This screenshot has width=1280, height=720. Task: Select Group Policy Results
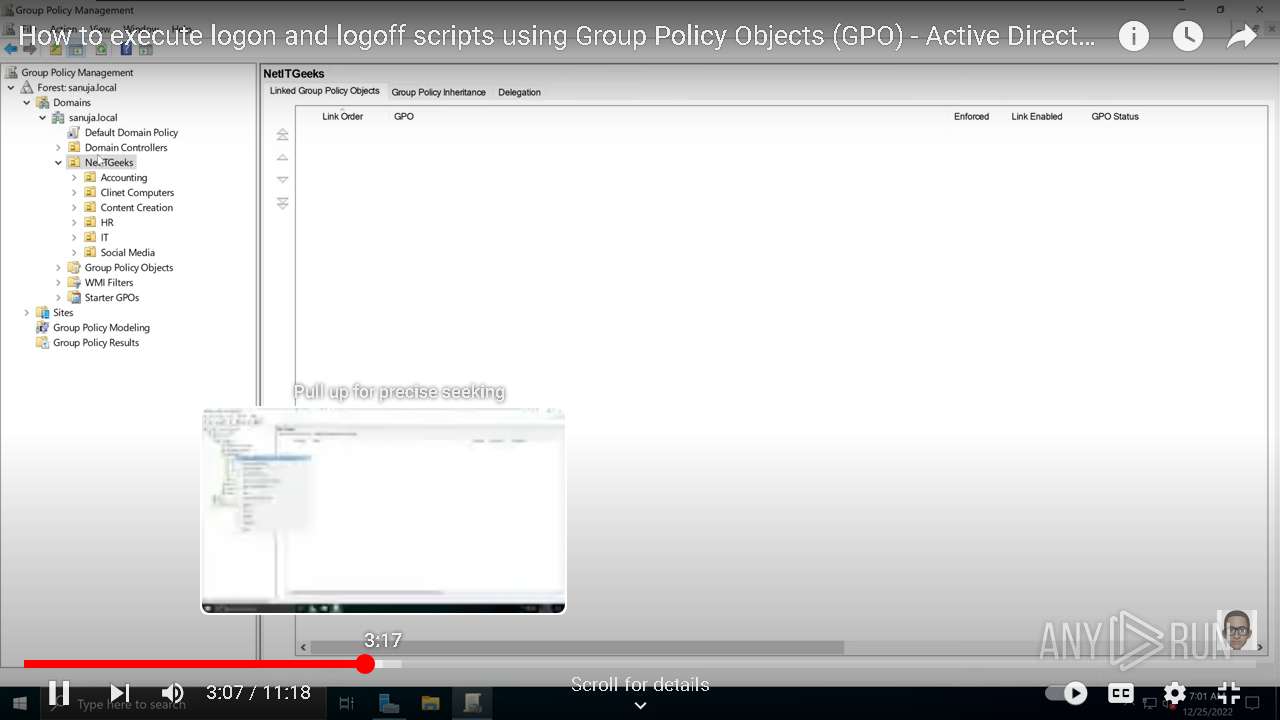tap(96, 343)
